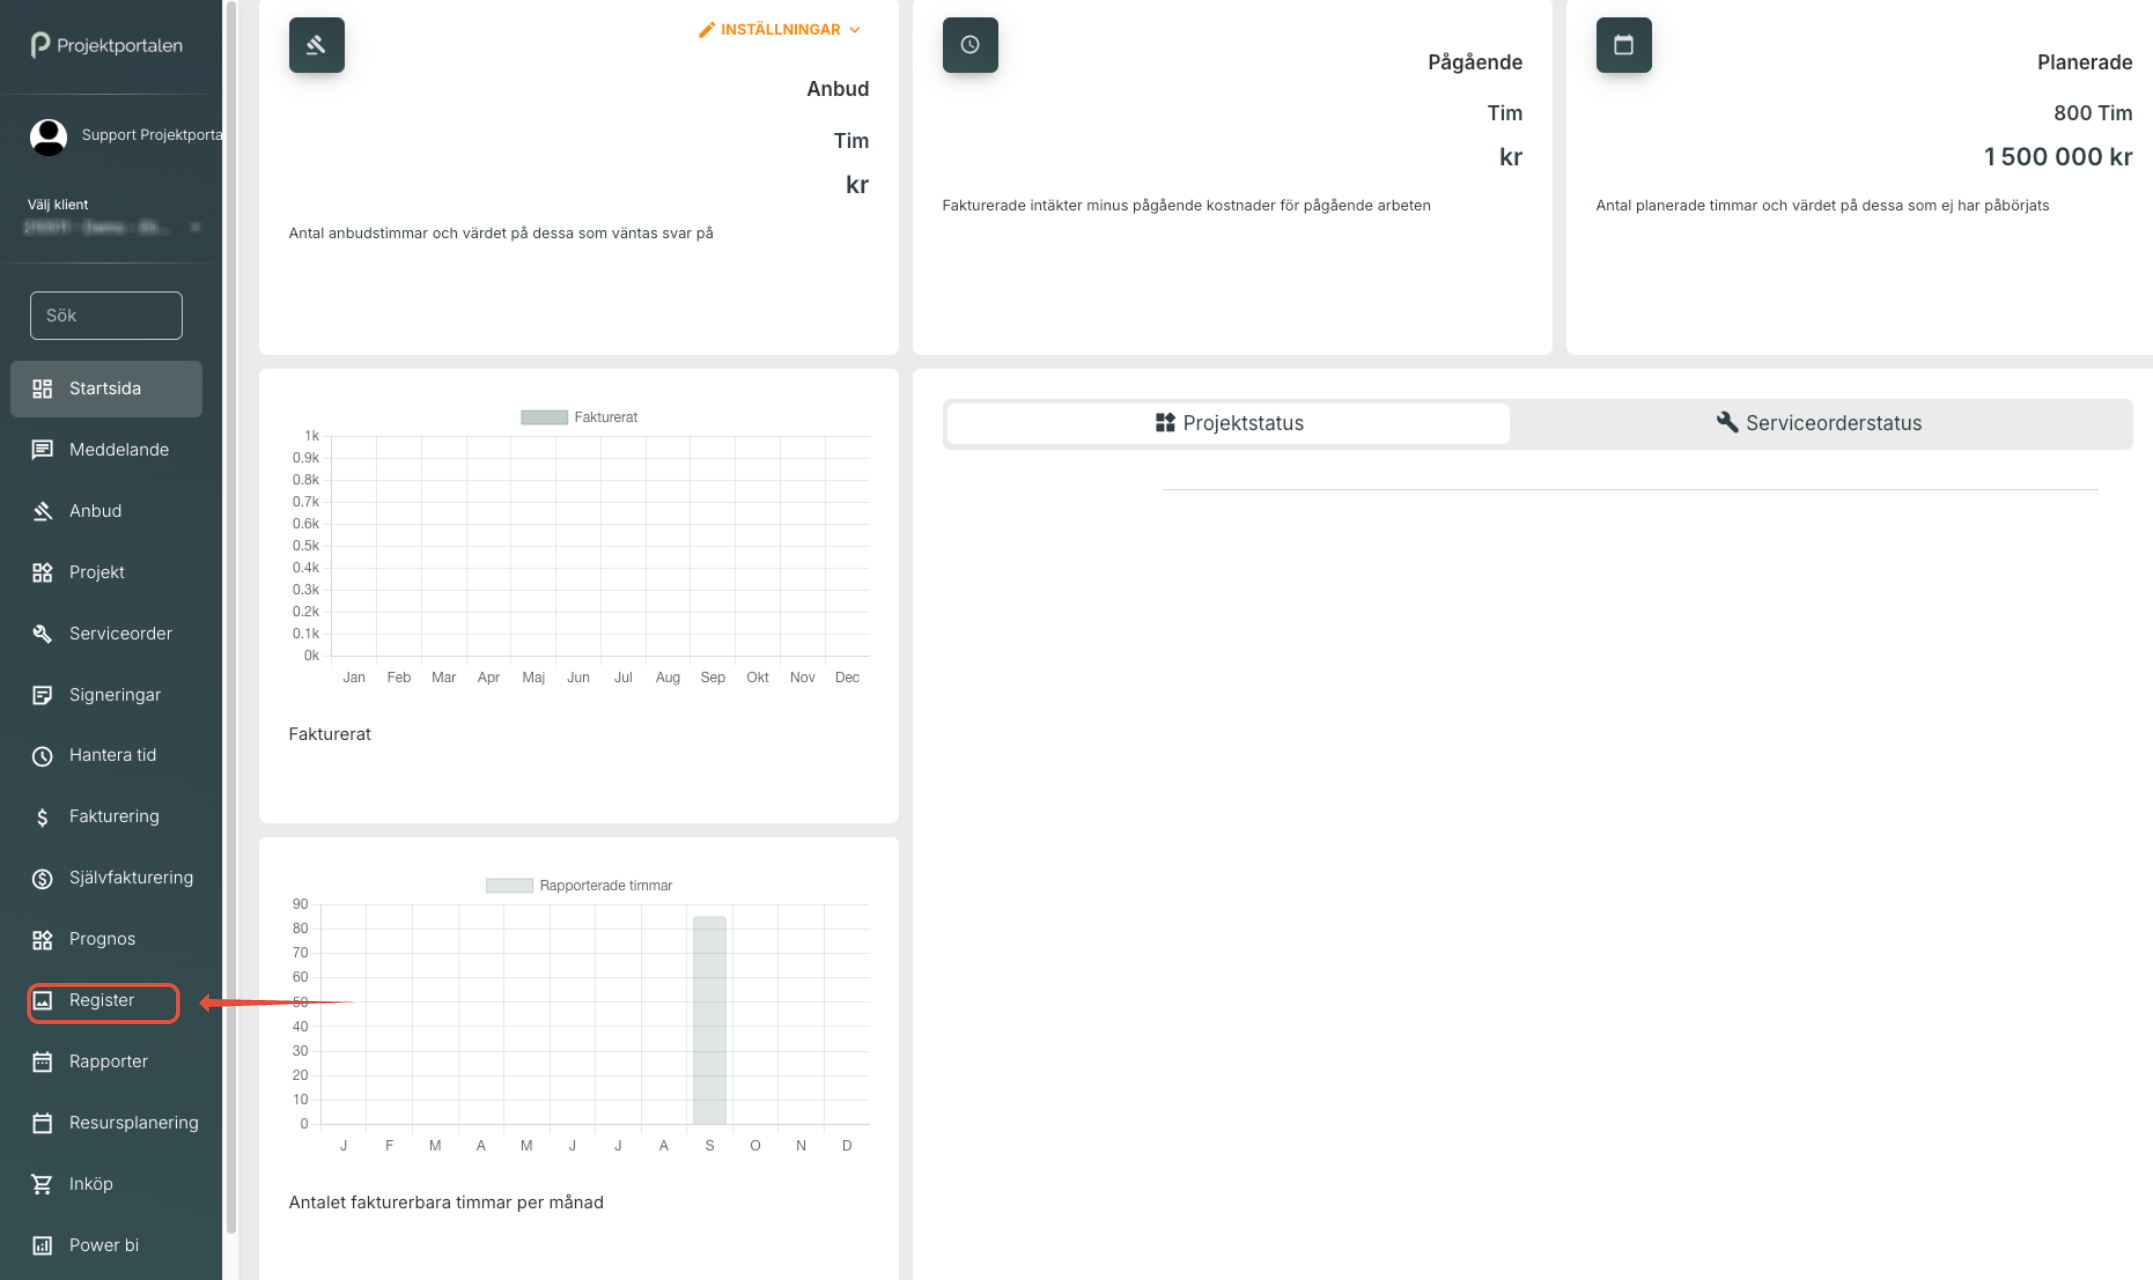Open Serviceorder wrench icon in sidebar
Image resolution: width=2153 pixels, height=1280 pixels.
click(42, 634)
